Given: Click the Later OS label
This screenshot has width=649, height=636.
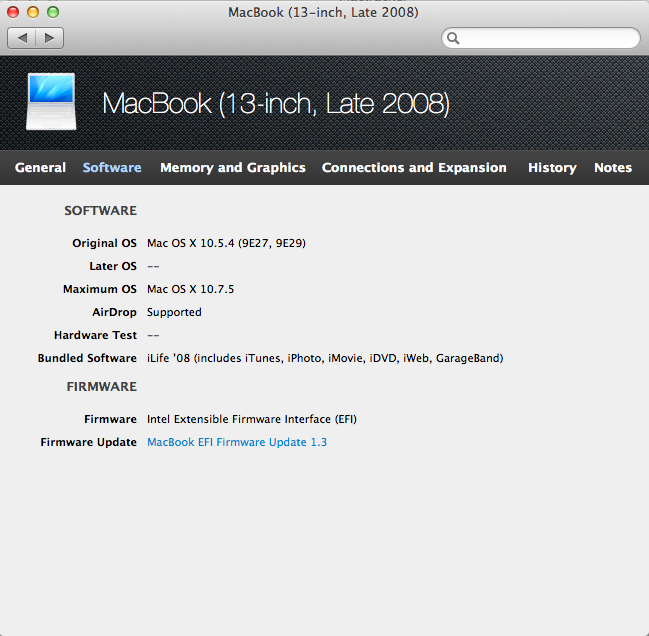Looking at the screenshot, I should [x=113, y=266].
